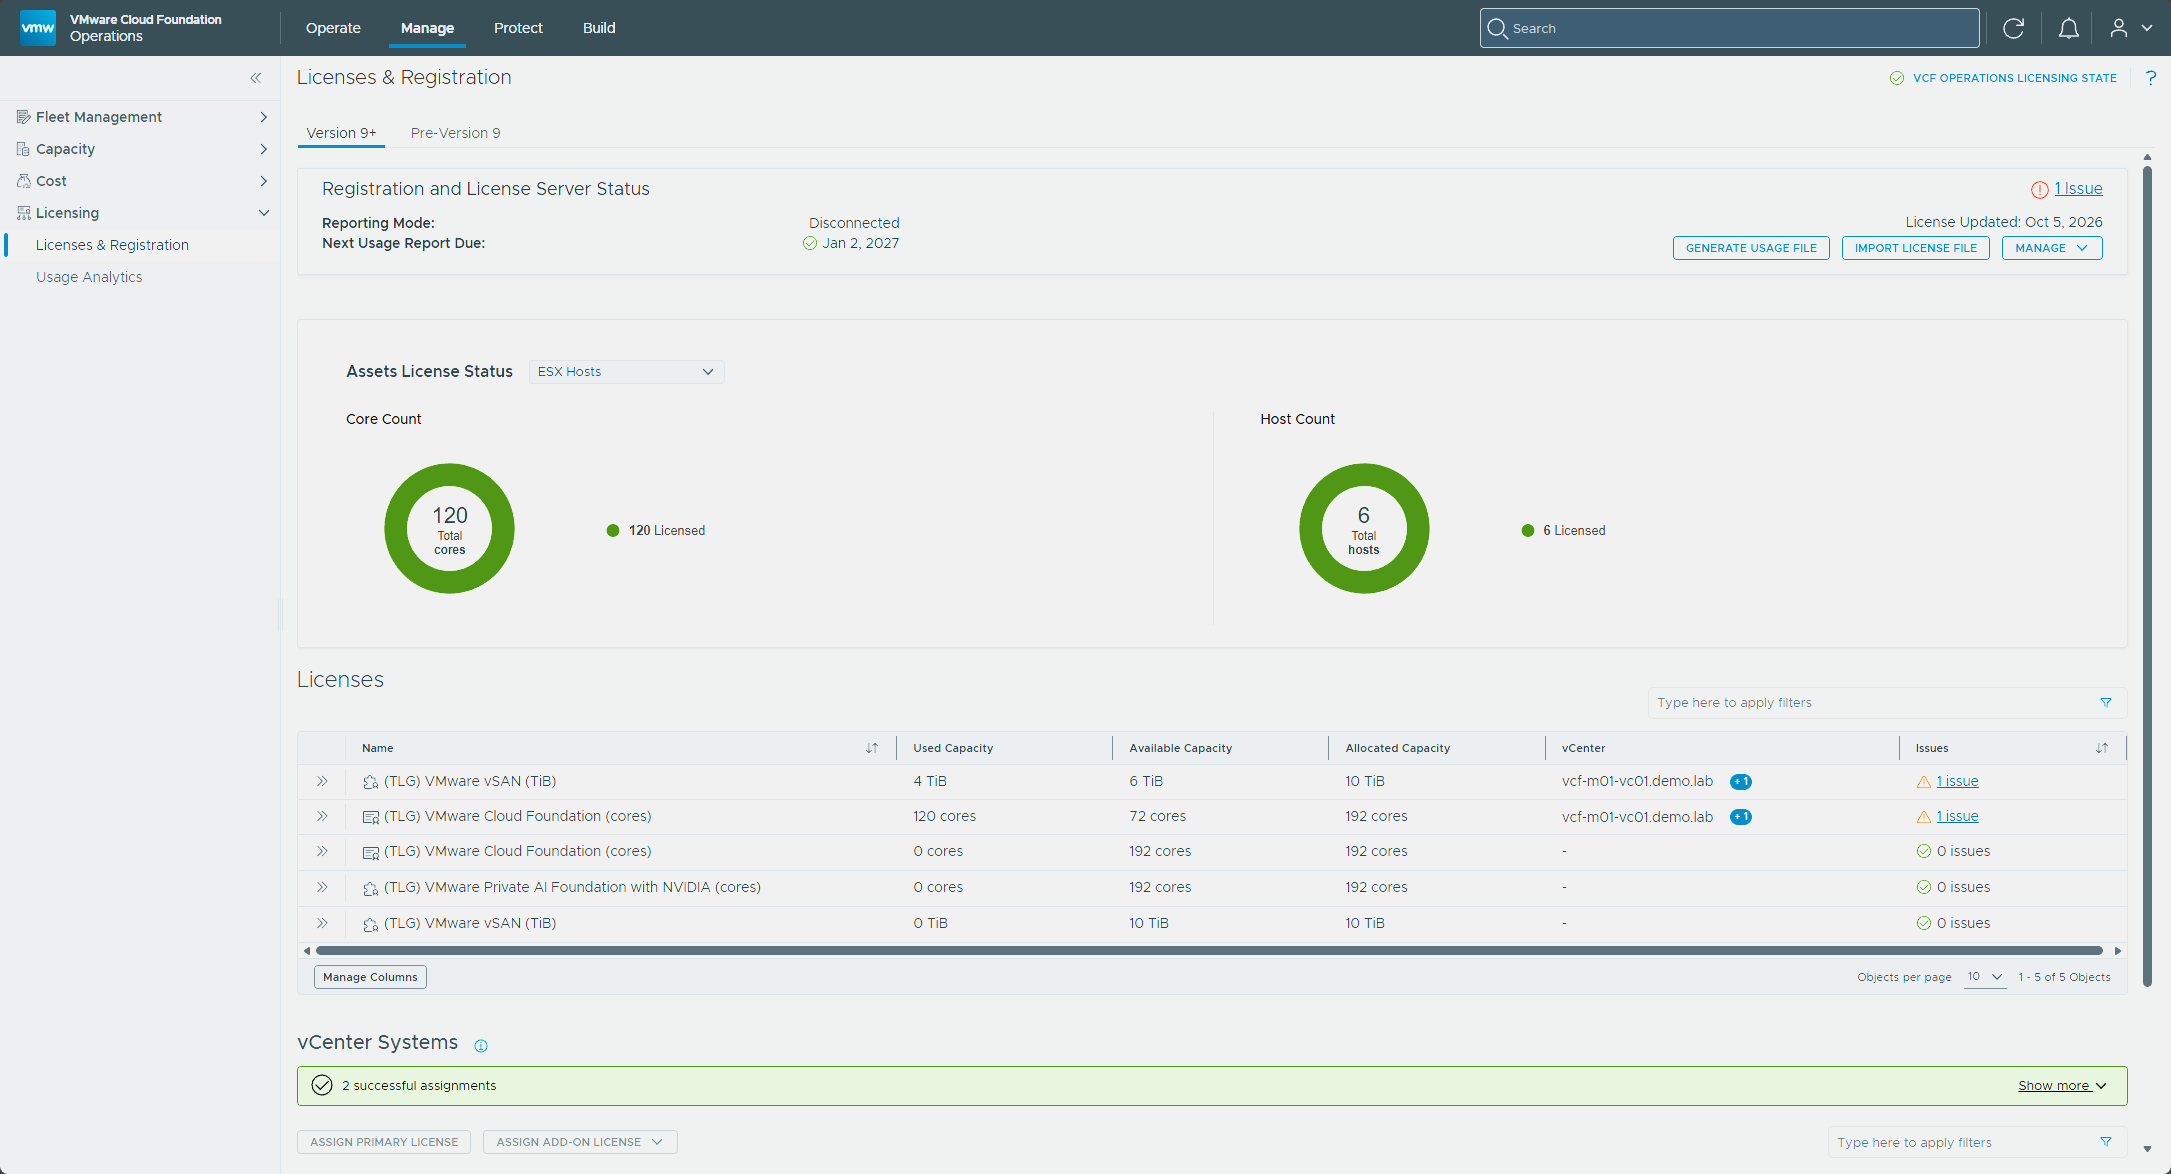
Task: Expand the Private AI Foundation with NVIDIA row
Action: (322, 887)
